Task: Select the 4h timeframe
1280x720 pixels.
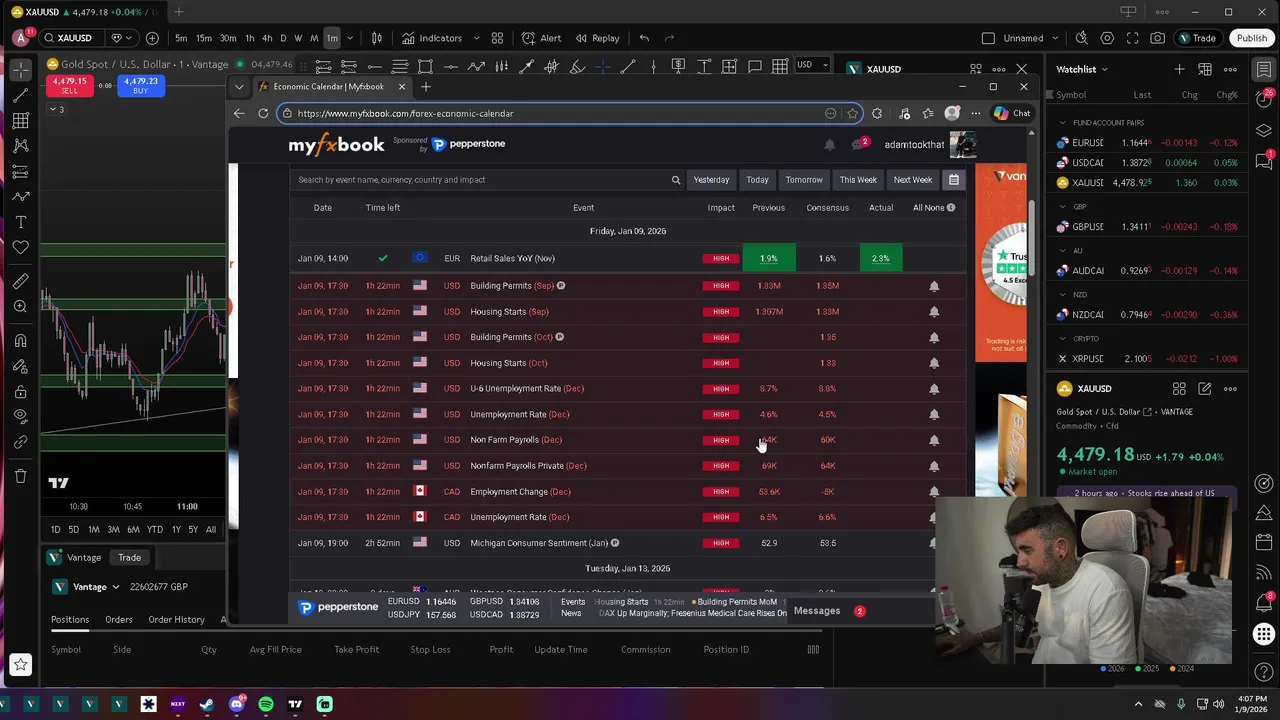Action: pos(267,38)
